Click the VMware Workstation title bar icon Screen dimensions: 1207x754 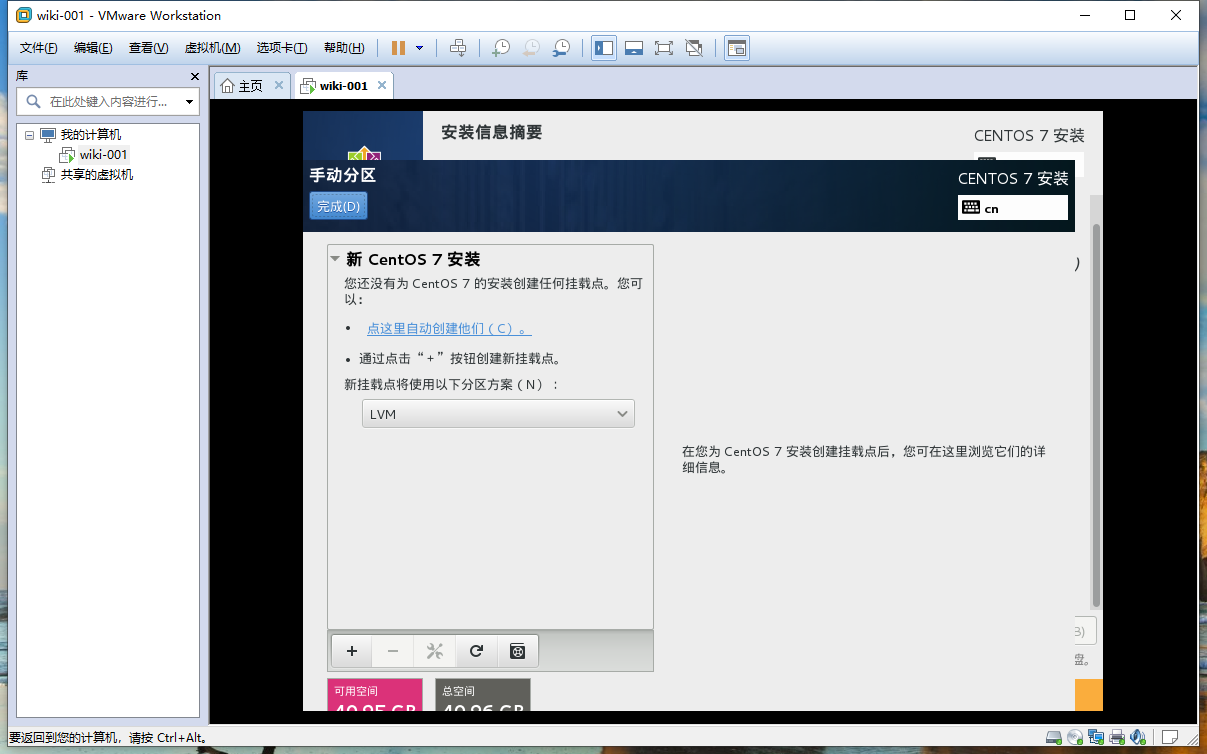coord(24,15)
